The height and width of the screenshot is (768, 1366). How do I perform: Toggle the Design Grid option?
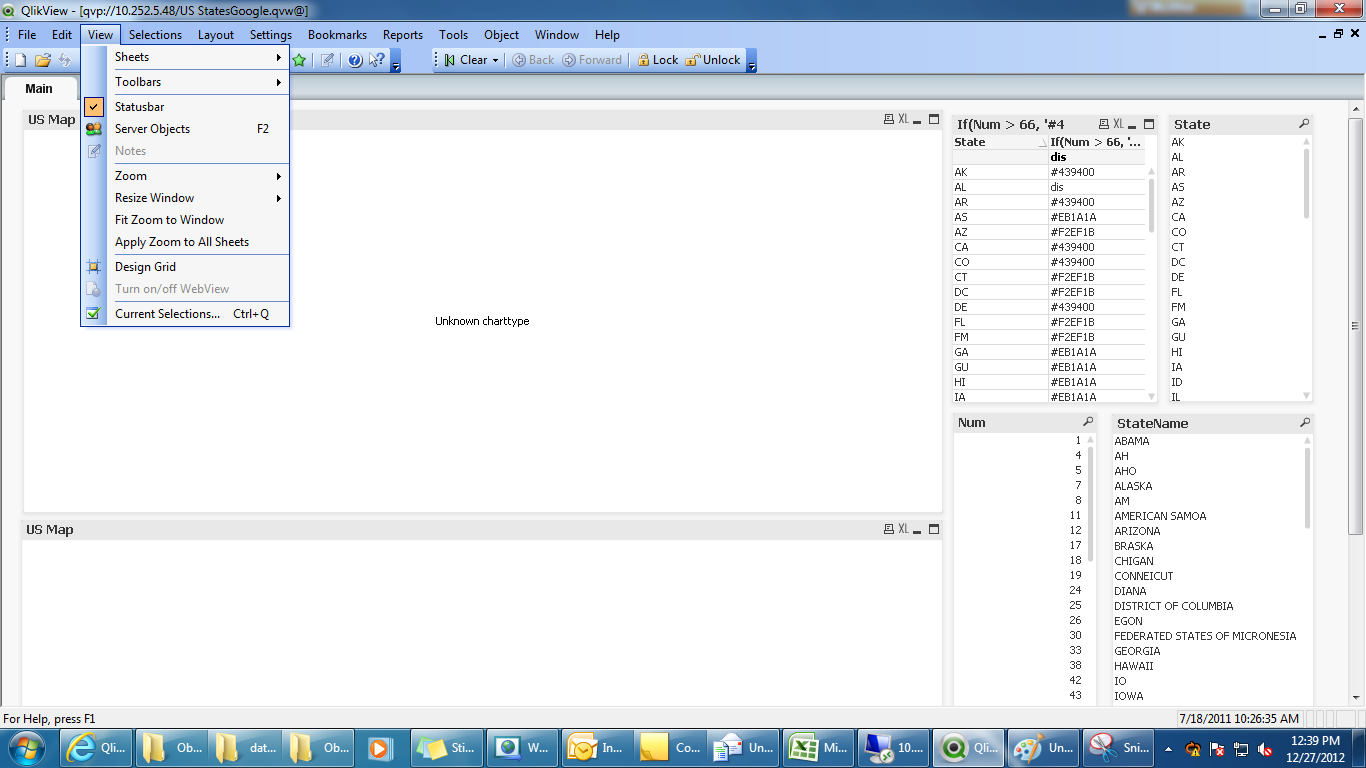click(185, 267)
